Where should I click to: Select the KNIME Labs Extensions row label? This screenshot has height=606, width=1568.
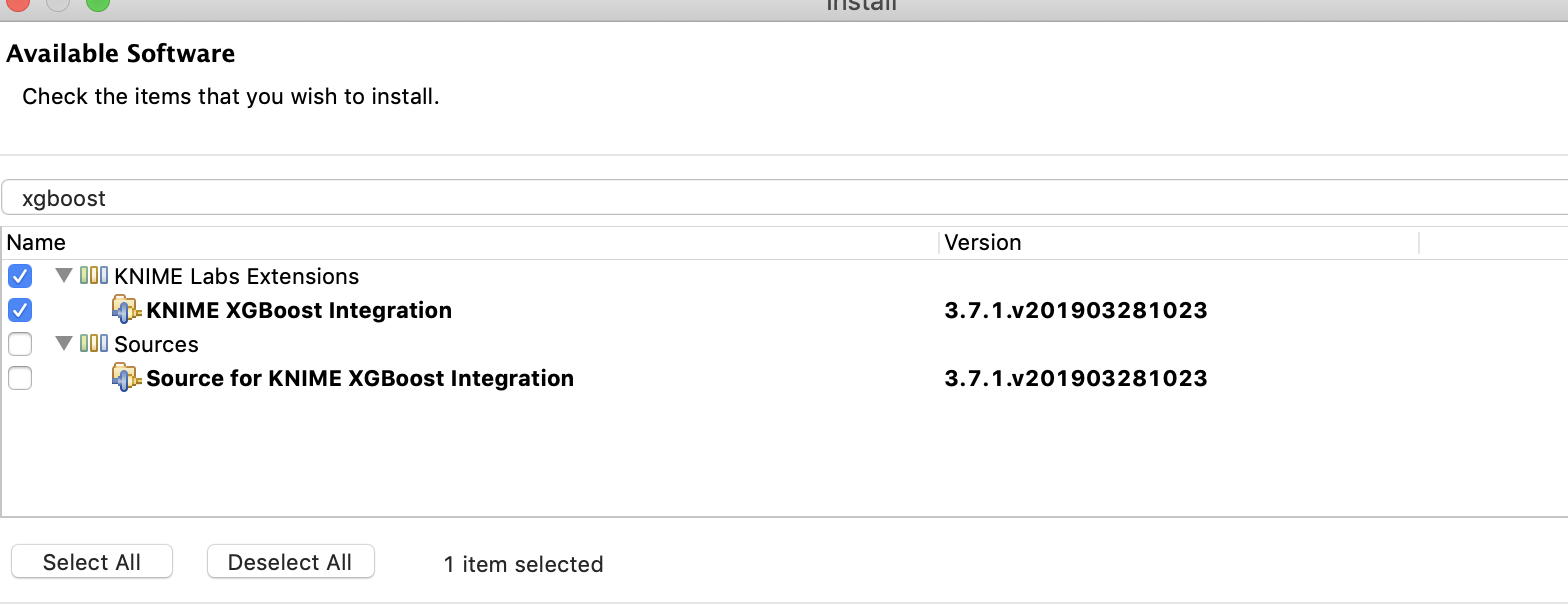tap(237, 276)
